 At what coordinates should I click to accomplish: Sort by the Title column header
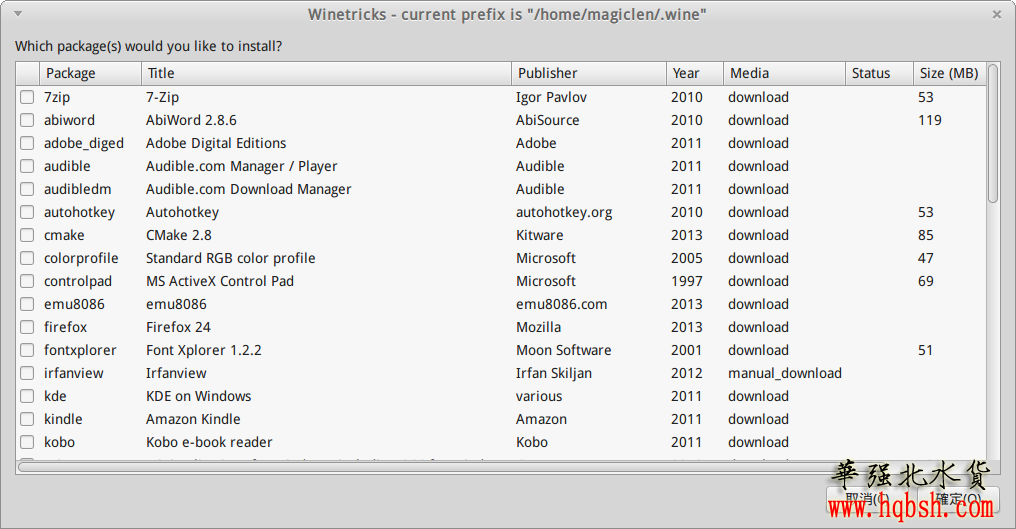[326, 73]
